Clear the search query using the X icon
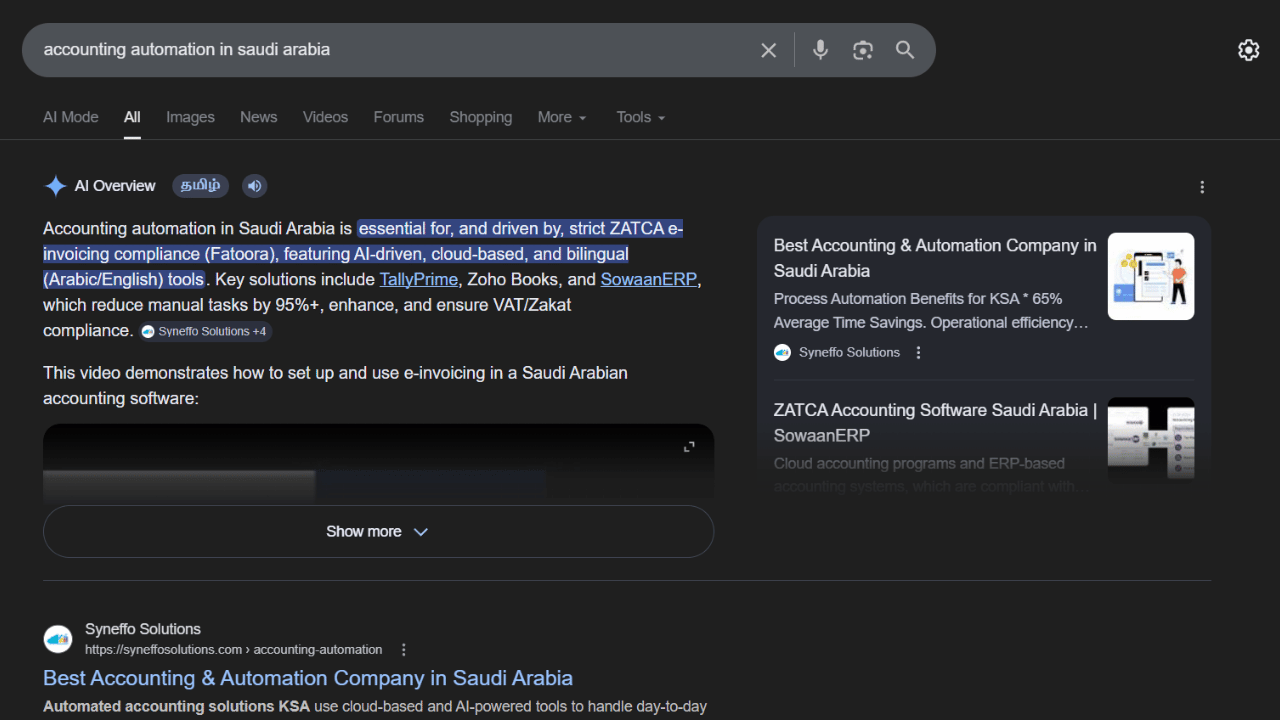The image size is (1280, 720). tap(768, 50)
